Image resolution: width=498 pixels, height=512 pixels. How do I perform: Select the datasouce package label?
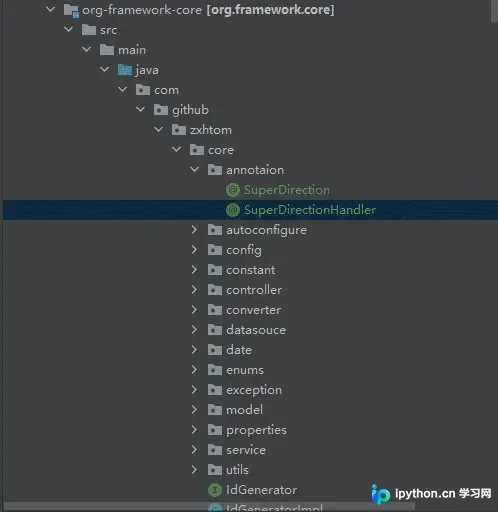pos(256,330)
